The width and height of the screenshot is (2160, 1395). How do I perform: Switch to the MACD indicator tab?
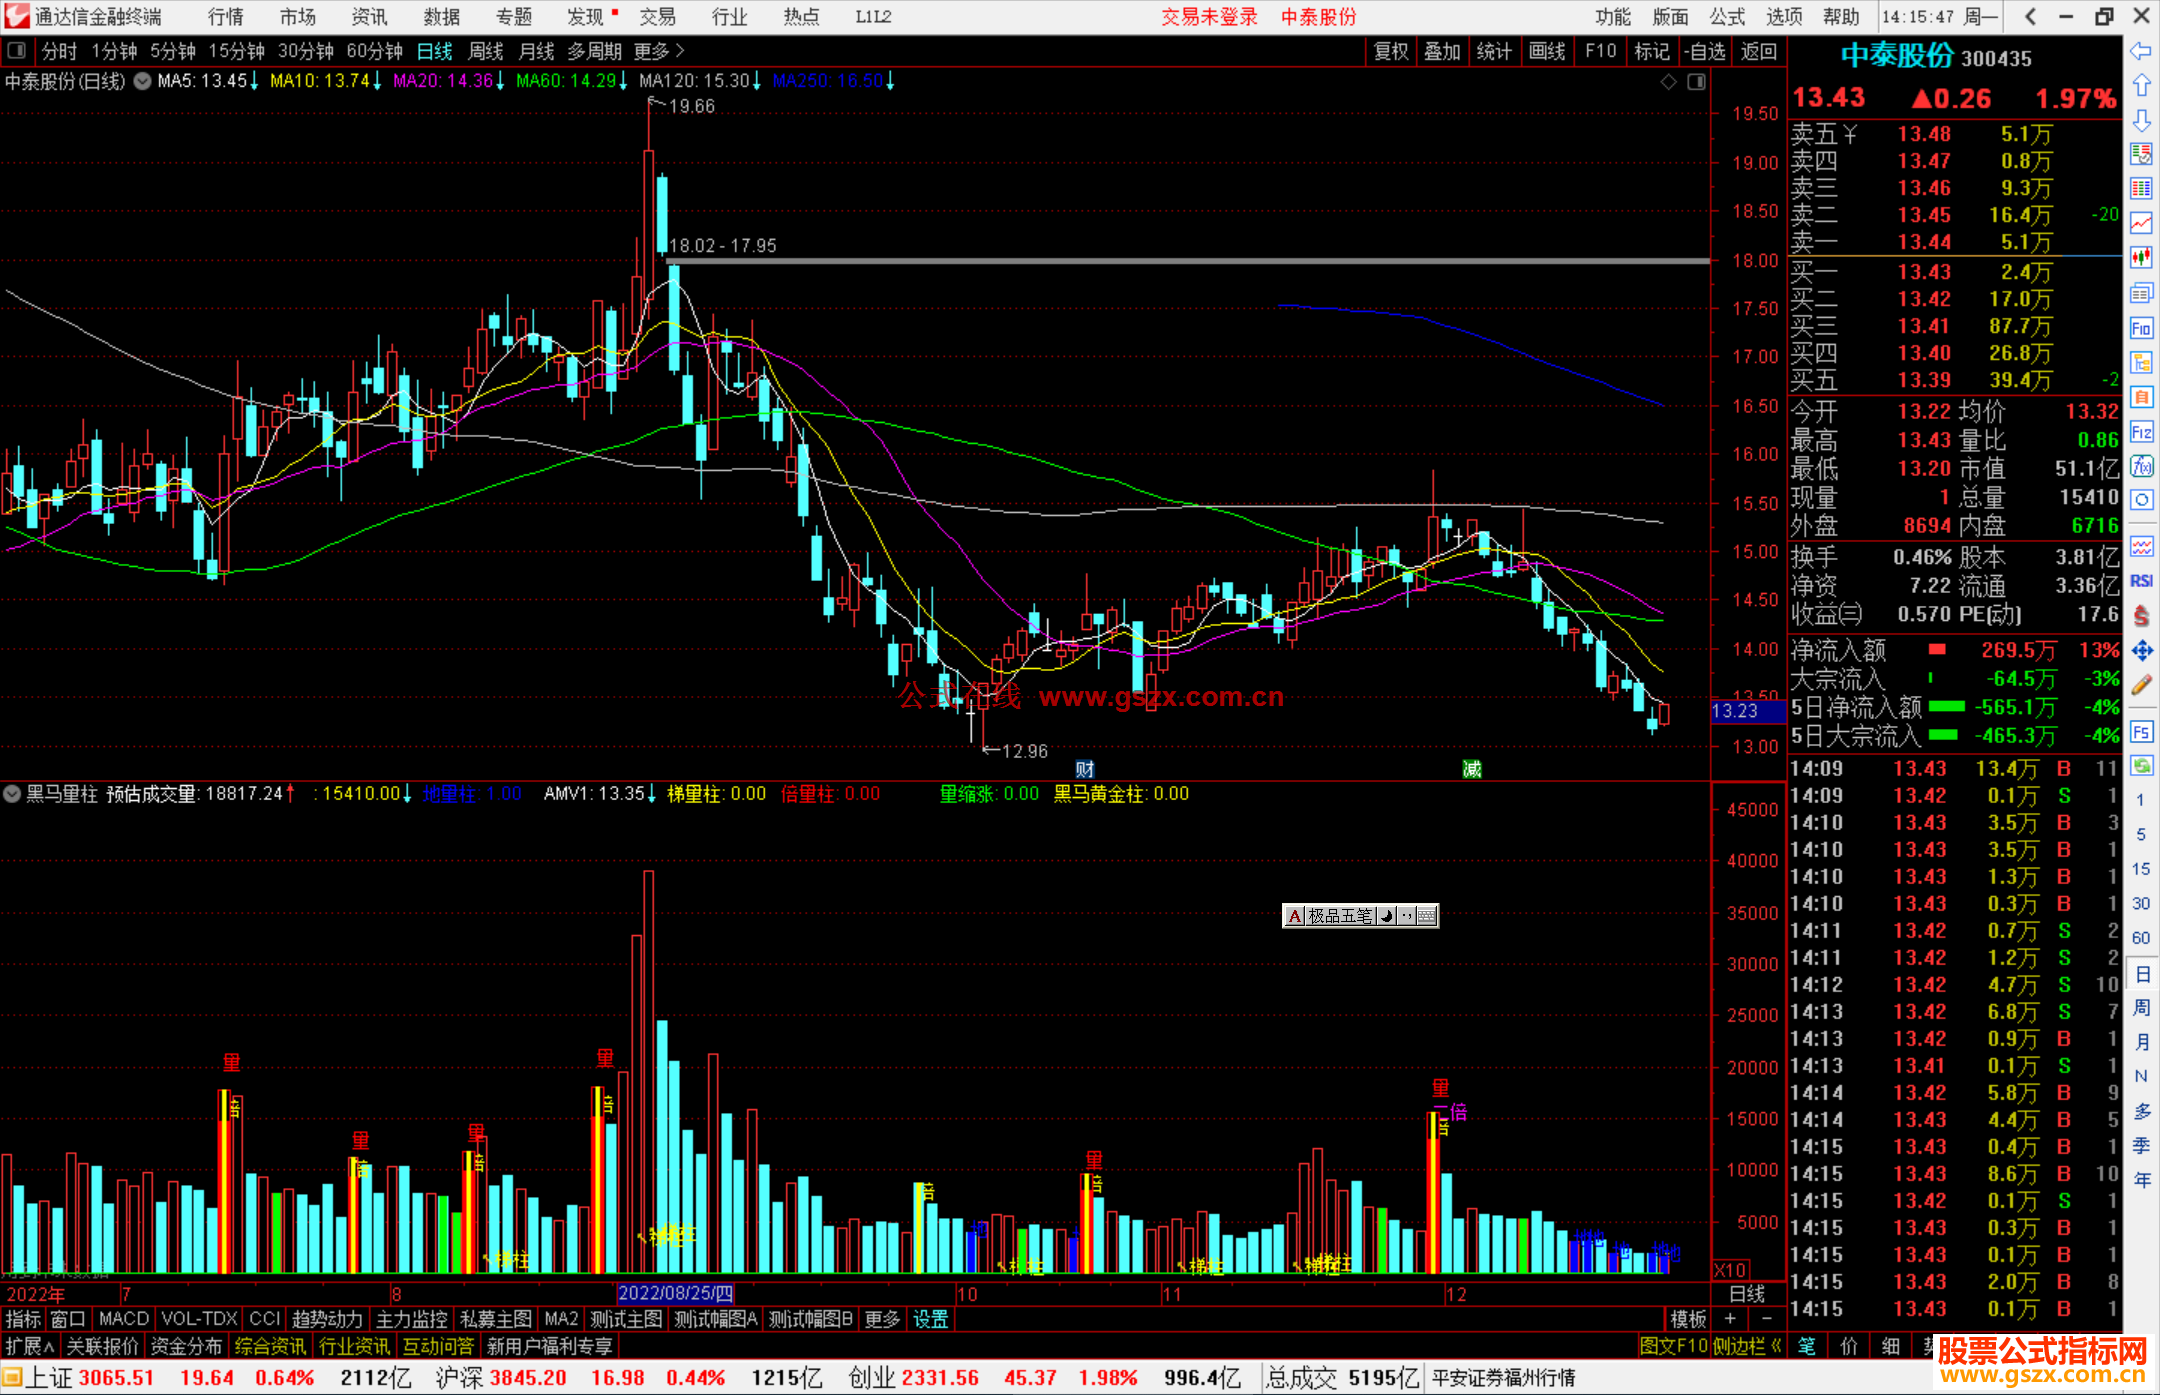click(123, 1319)
